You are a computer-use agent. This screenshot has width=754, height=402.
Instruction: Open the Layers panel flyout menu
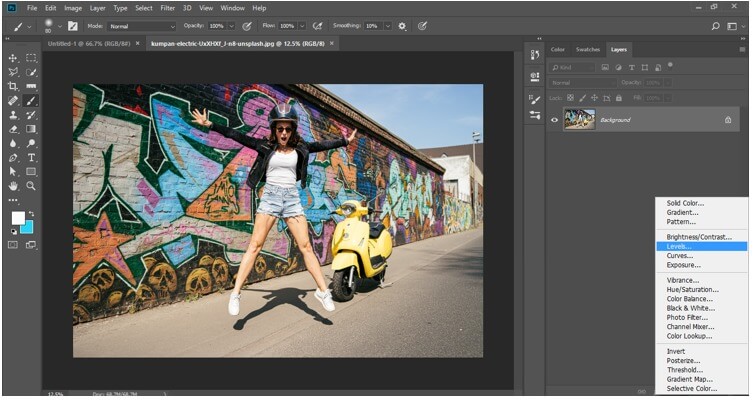tap(742, 50)
